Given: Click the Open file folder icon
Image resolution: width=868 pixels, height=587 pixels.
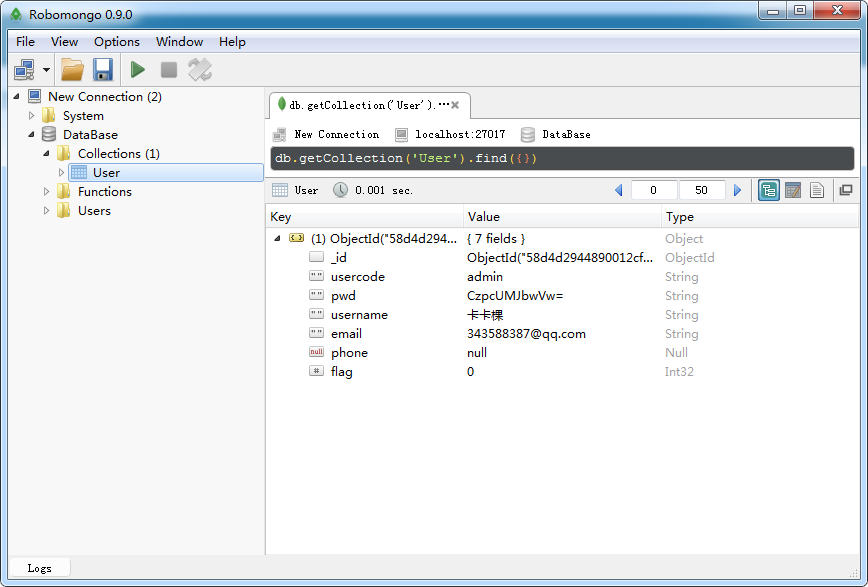Looking at the screenshot, I should click(72, 70).
